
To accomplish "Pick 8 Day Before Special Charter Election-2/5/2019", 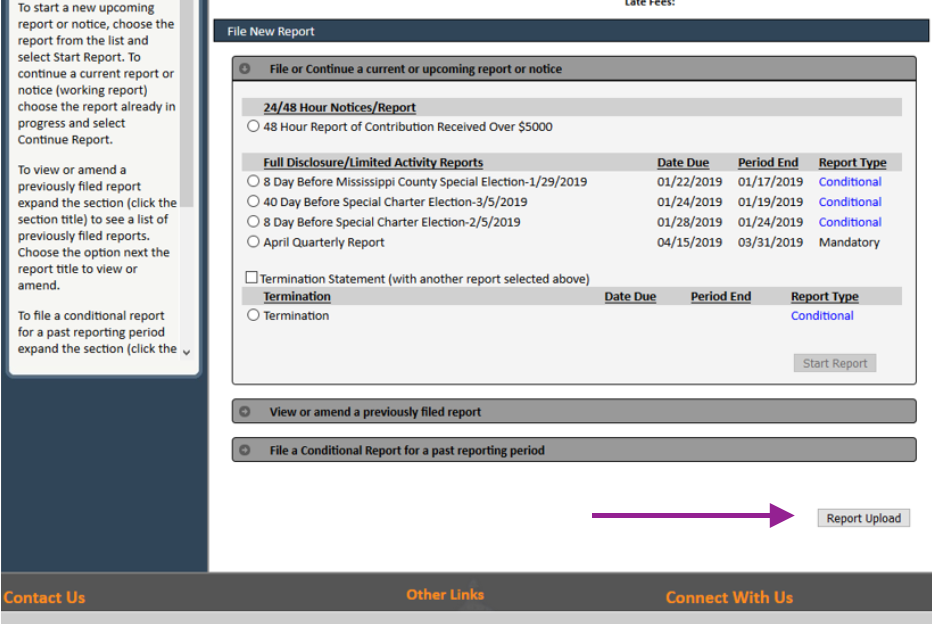I will coord(253,222).
